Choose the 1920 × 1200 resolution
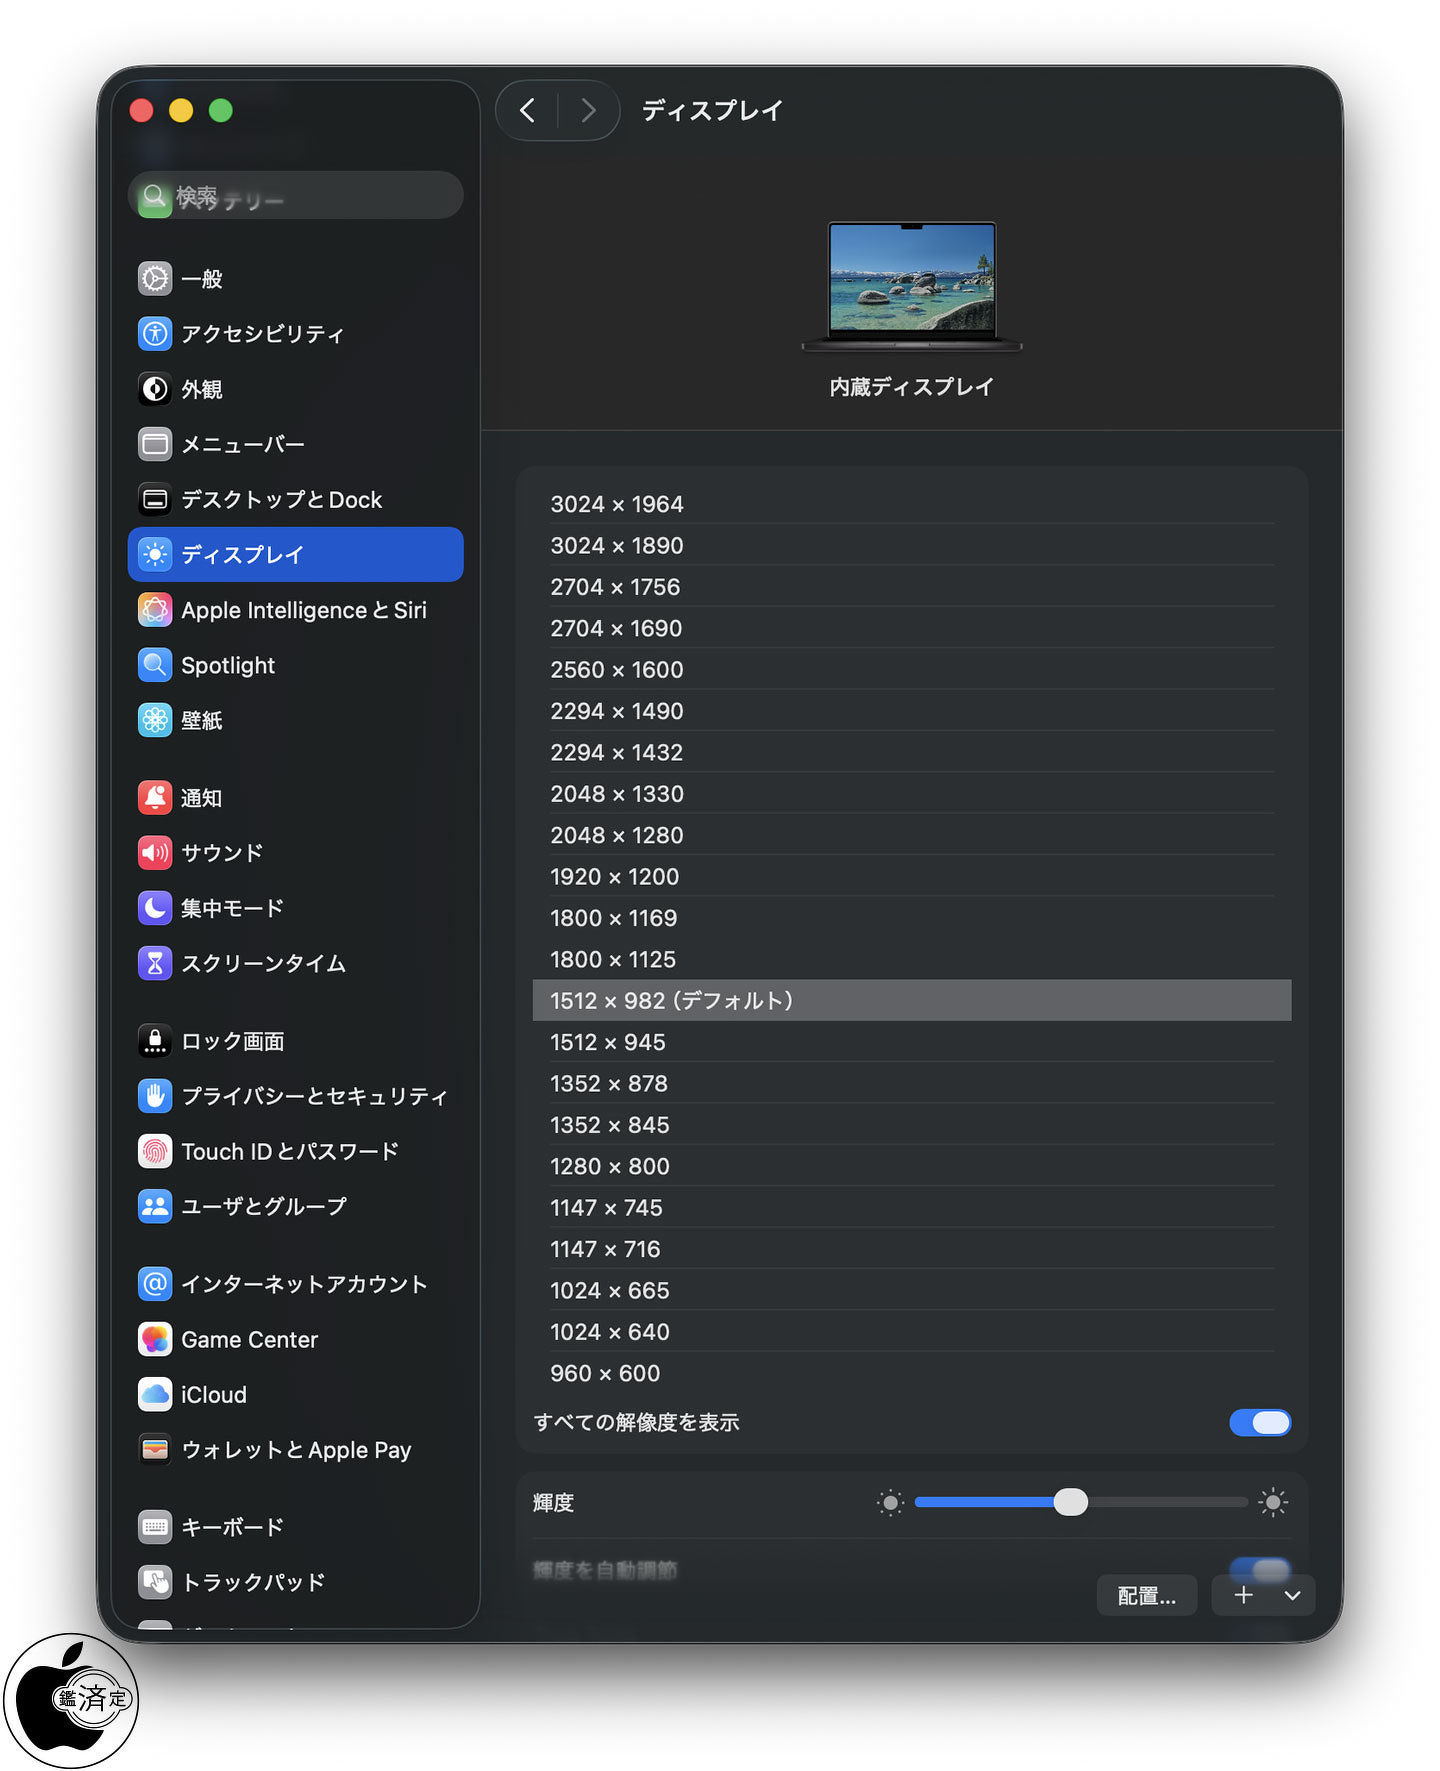Image resolution: width=1440 pixels, height=1771 pixels. 614,876
